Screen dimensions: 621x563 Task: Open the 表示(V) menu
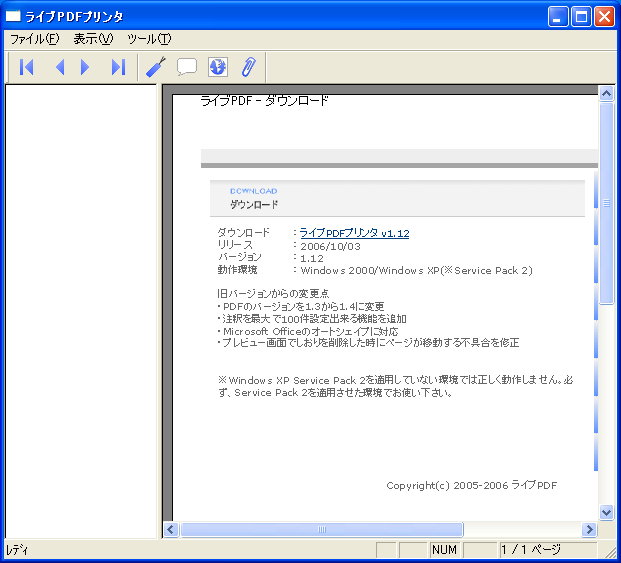coord(93,39)
